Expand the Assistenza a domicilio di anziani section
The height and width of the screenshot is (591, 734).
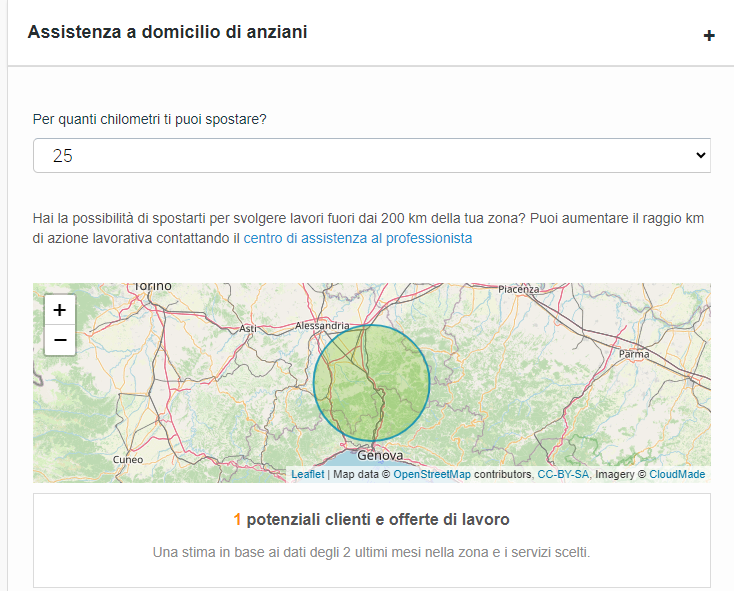tap(709, 36)
